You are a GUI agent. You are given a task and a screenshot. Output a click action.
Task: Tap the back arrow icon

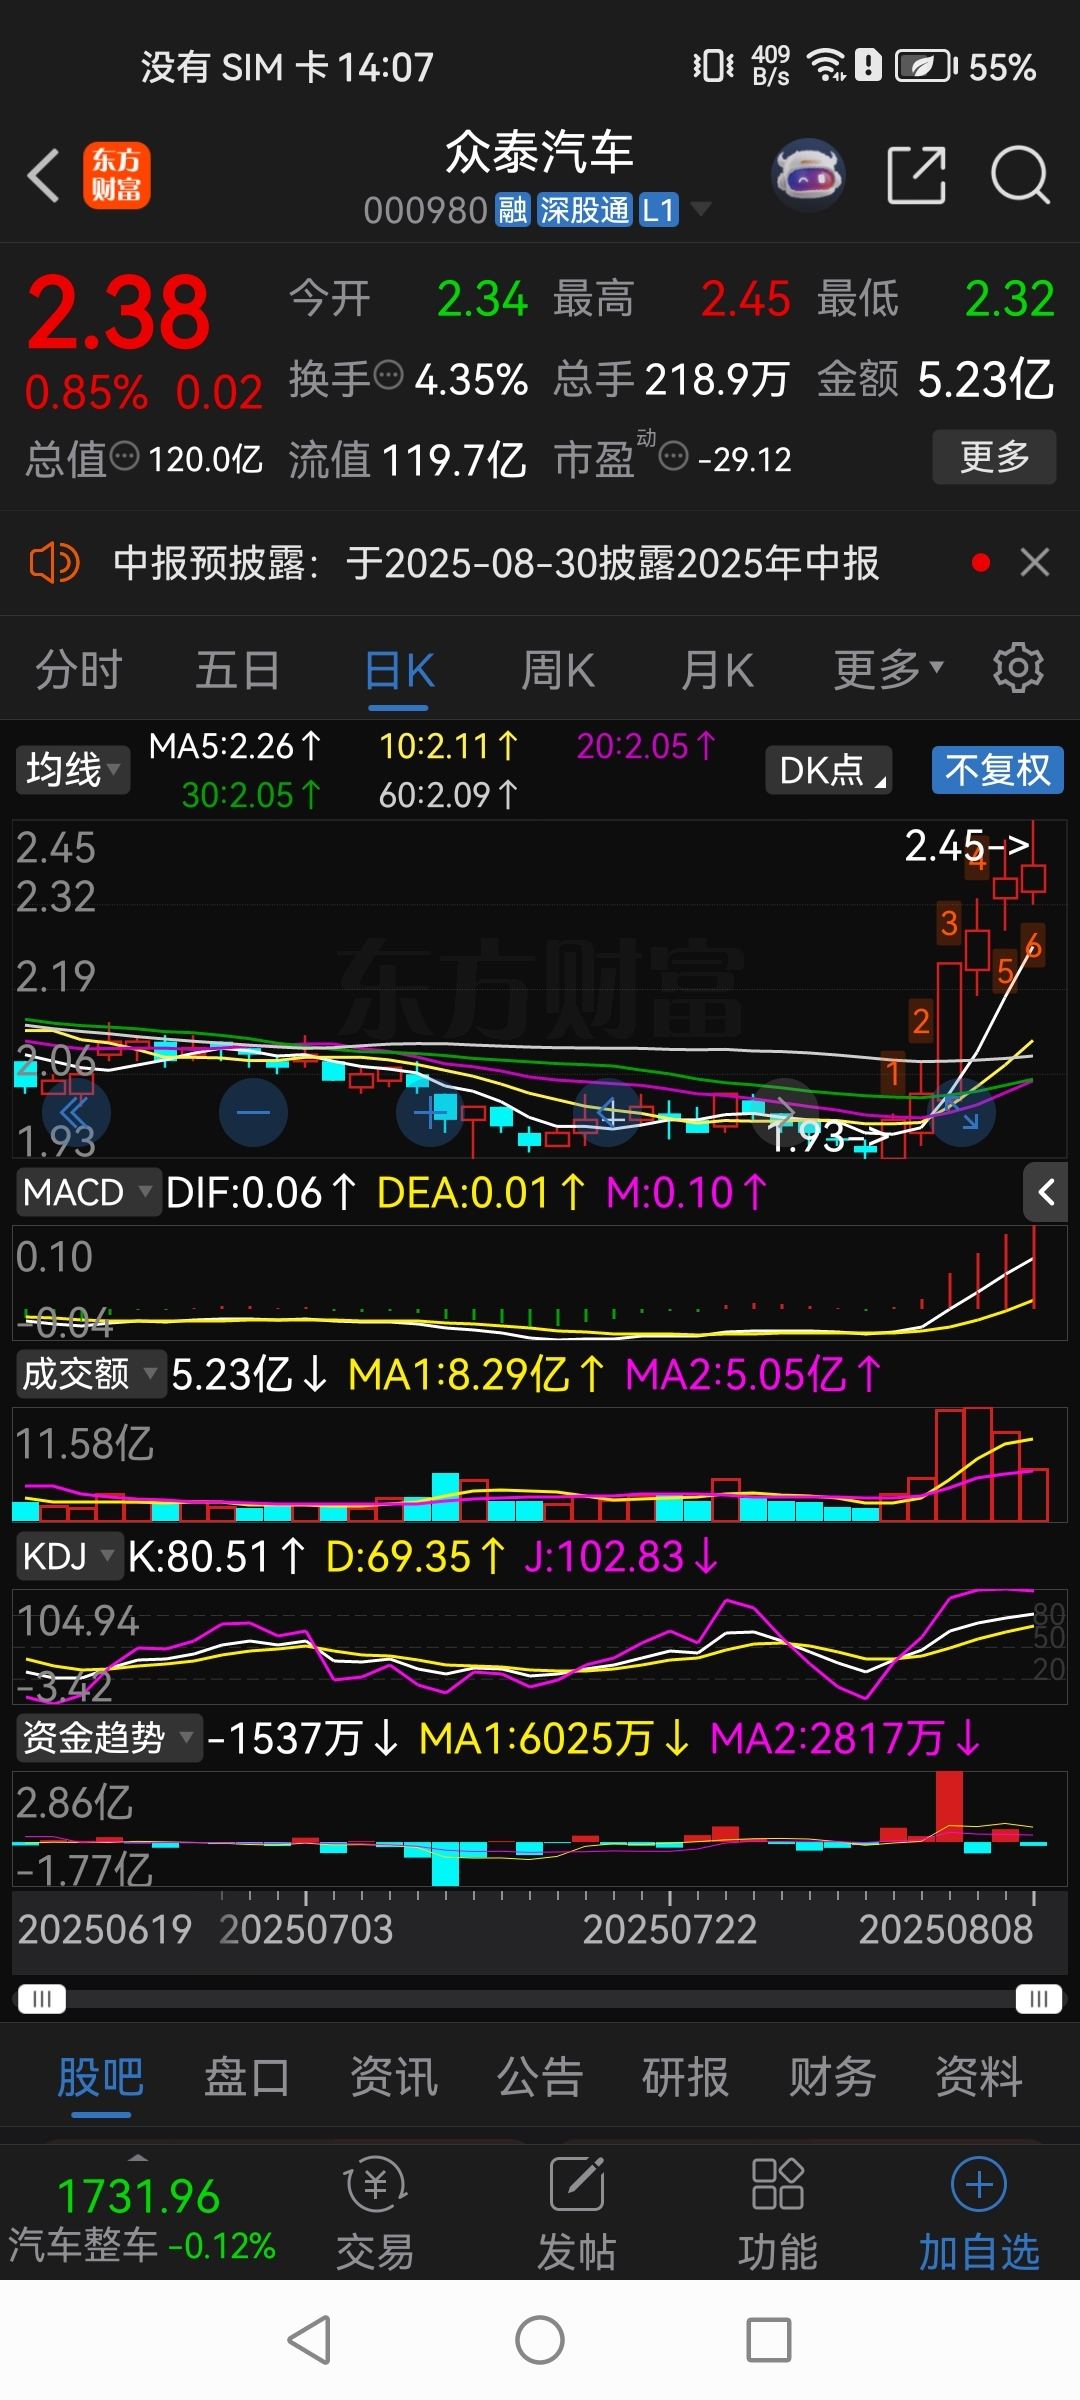click(x=44, y=176)
